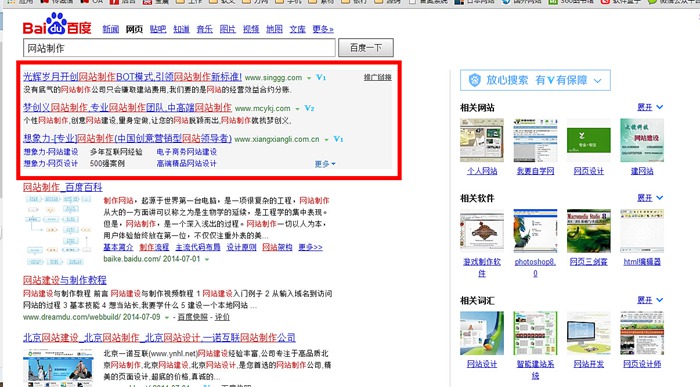The height and width of the screenshot is (387, 700).
Task: Open the 地图 tab
Action: point(274,29)
